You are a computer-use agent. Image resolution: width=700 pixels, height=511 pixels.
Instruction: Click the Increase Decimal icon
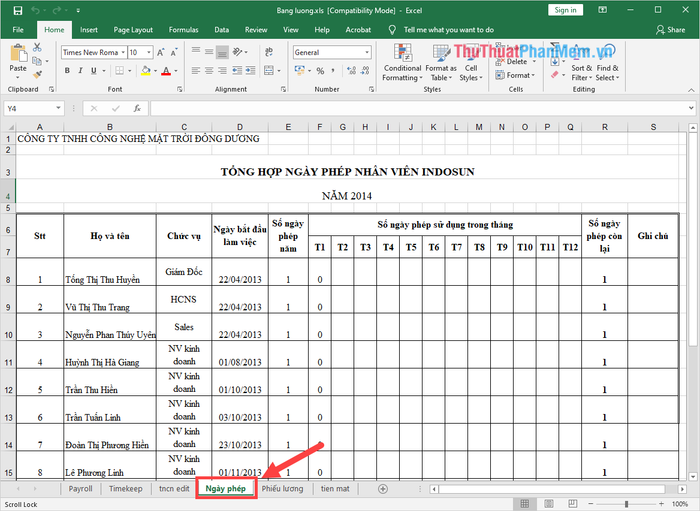352,71
